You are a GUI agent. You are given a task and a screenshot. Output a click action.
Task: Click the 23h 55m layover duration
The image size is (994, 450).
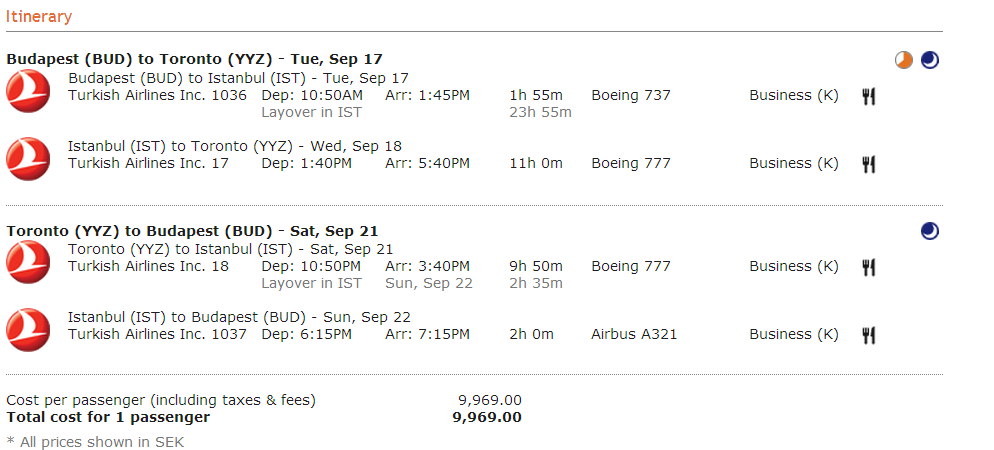540,112
